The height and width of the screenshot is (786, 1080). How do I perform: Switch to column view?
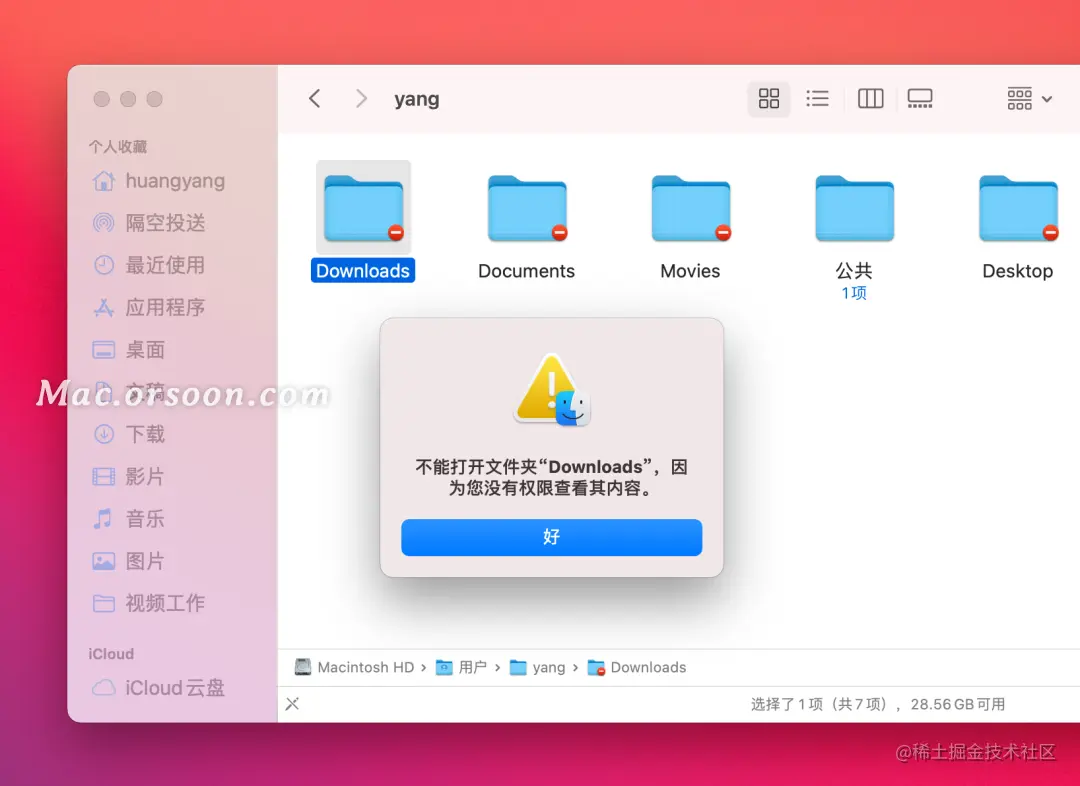(x=871, y=99)
